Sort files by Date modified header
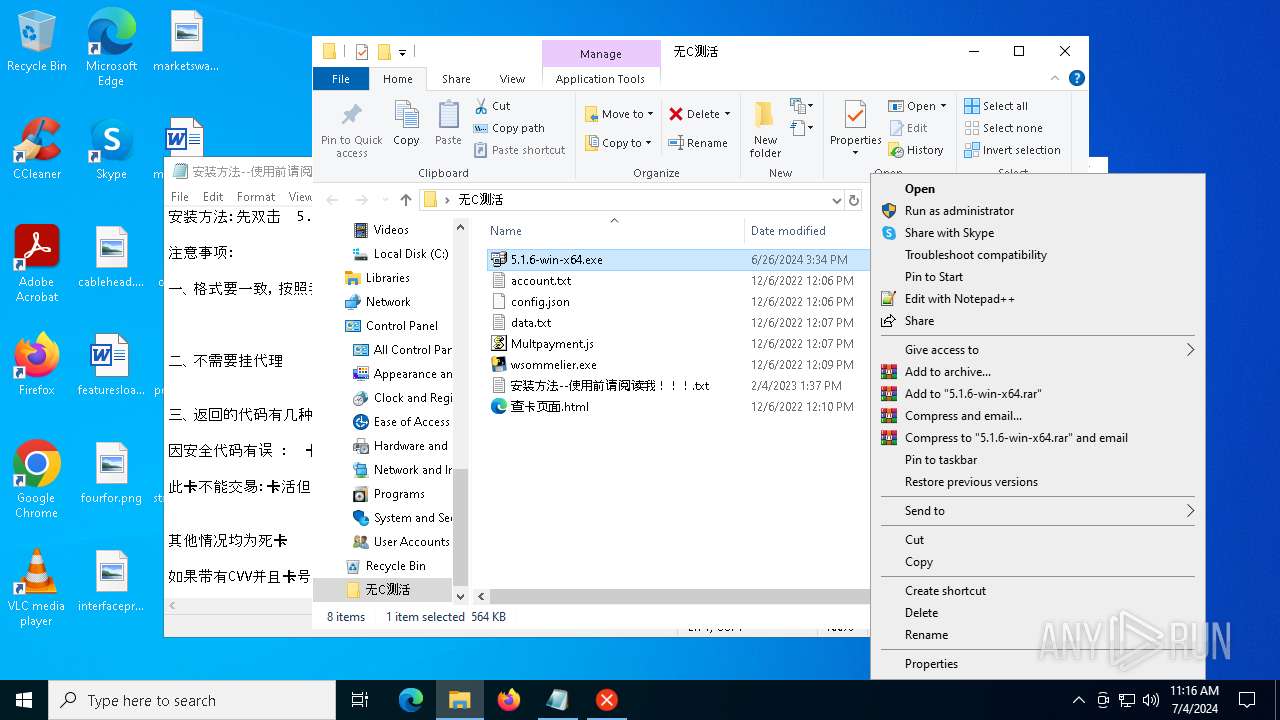1280x720 pixels. coord(788,231)
